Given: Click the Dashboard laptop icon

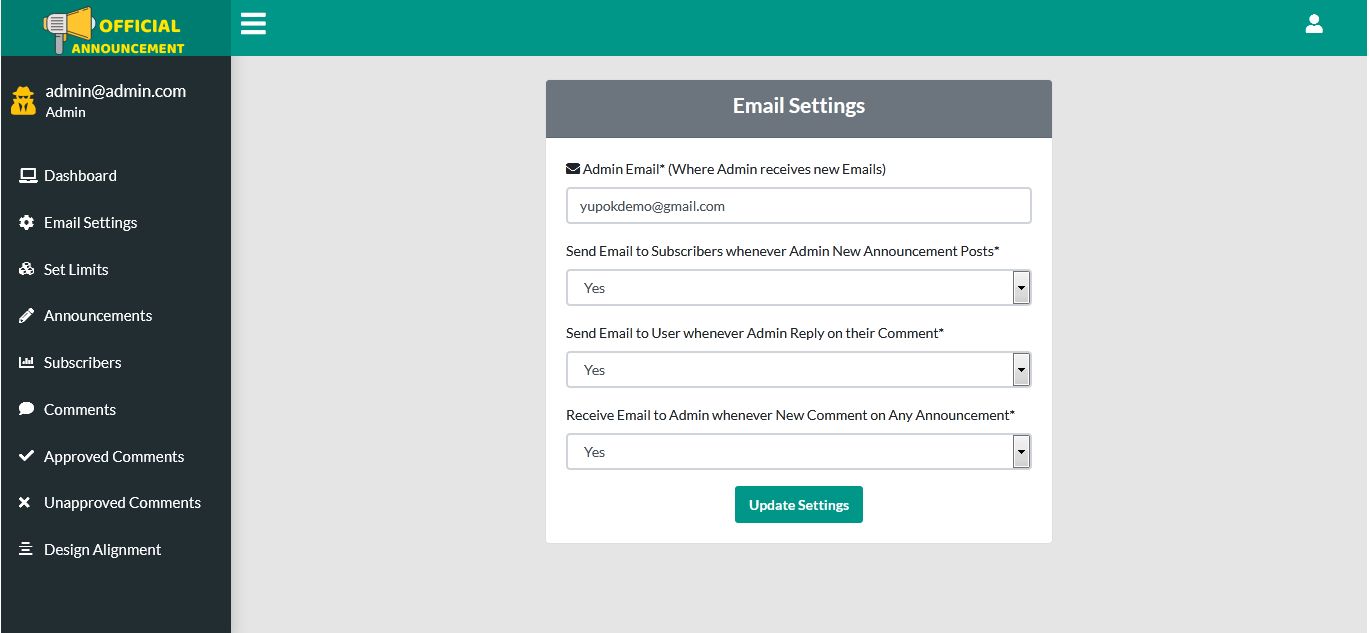Looking at the screenshot, I should pos(27,176).
